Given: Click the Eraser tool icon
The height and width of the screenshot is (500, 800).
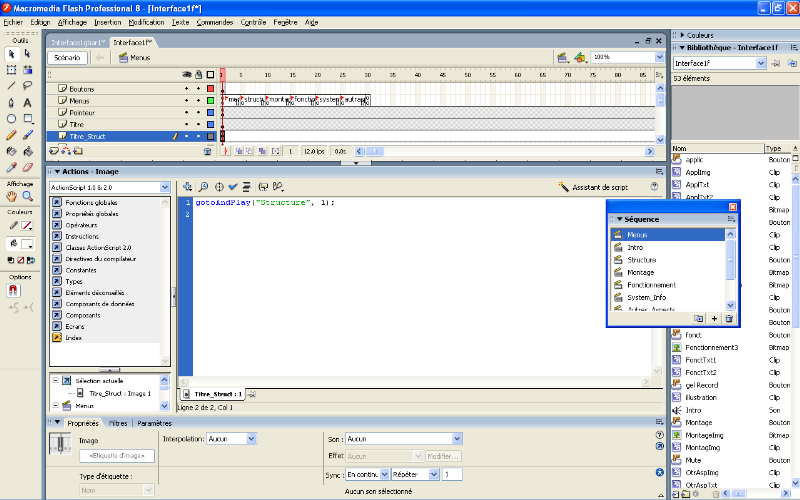Looking at the screenshot, I should point(28,166).
